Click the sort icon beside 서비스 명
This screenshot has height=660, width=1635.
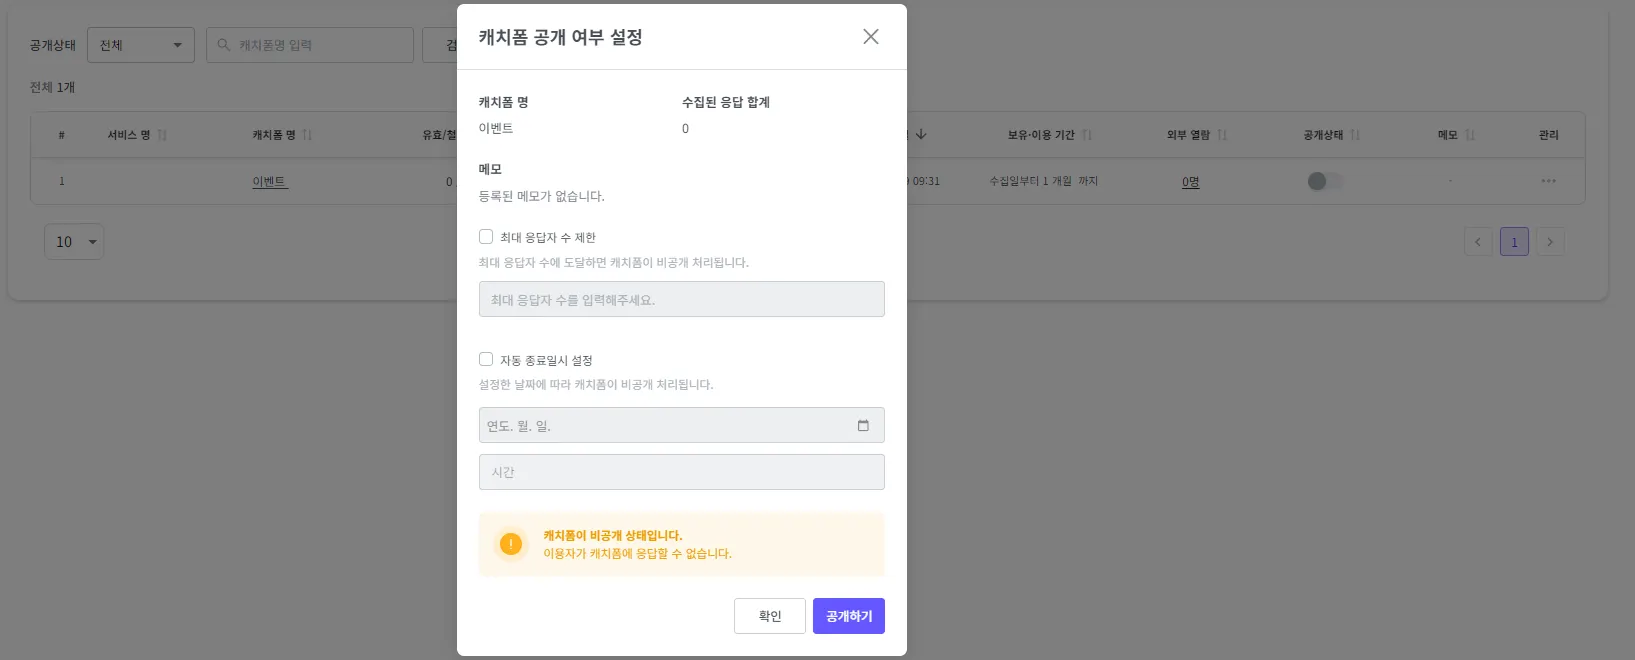[162, 135]
